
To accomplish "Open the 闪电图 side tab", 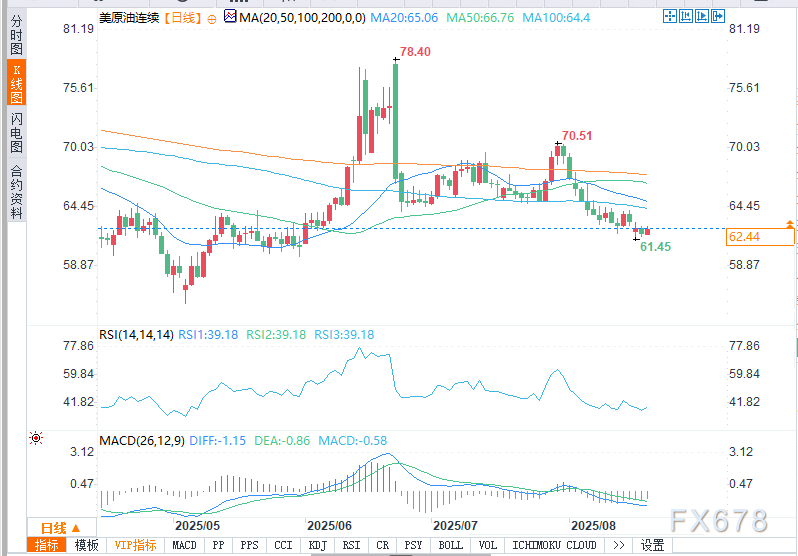I will click(16, 133).
